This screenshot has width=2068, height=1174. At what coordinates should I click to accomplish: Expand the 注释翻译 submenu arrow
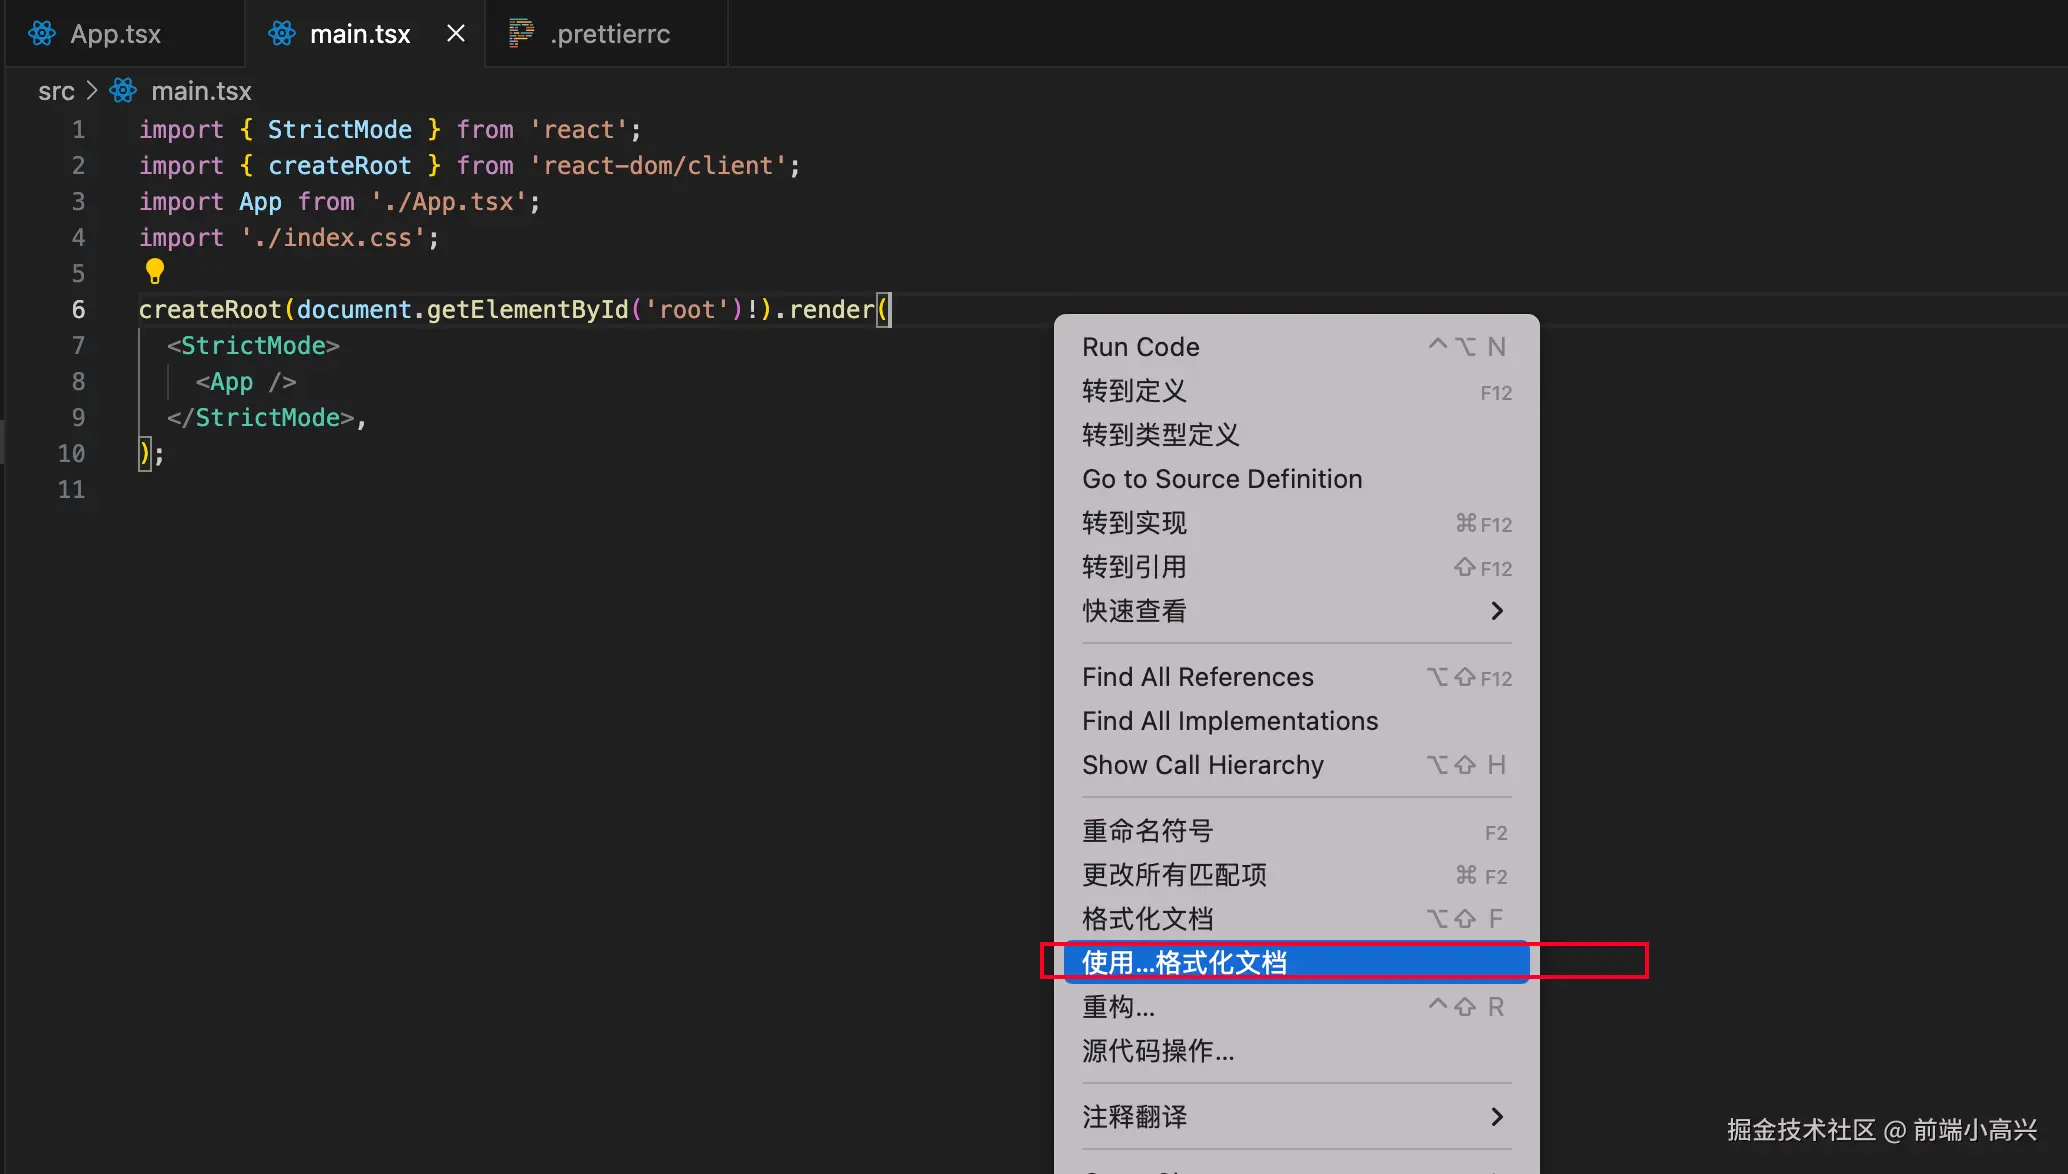pyautogui.click(x=1496, y=1117)
